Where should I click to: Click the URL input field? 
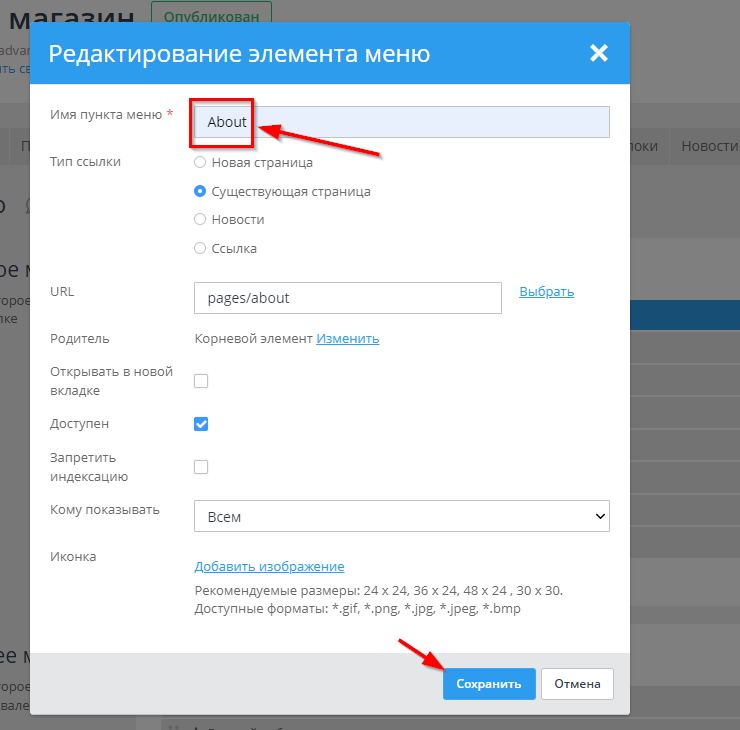tap(347, 298)
